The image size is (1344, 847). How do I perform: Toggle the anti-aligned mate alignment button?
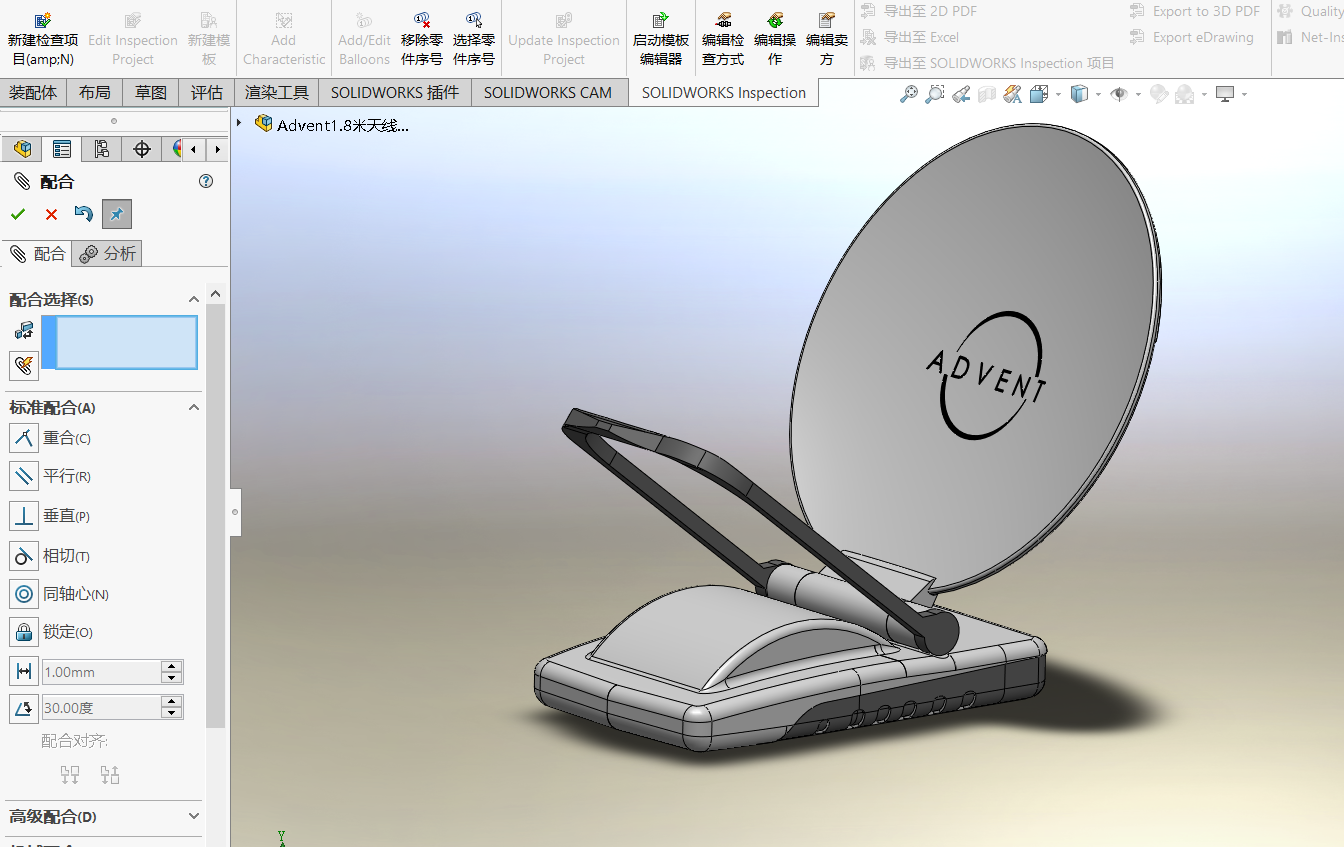[110, 774]
